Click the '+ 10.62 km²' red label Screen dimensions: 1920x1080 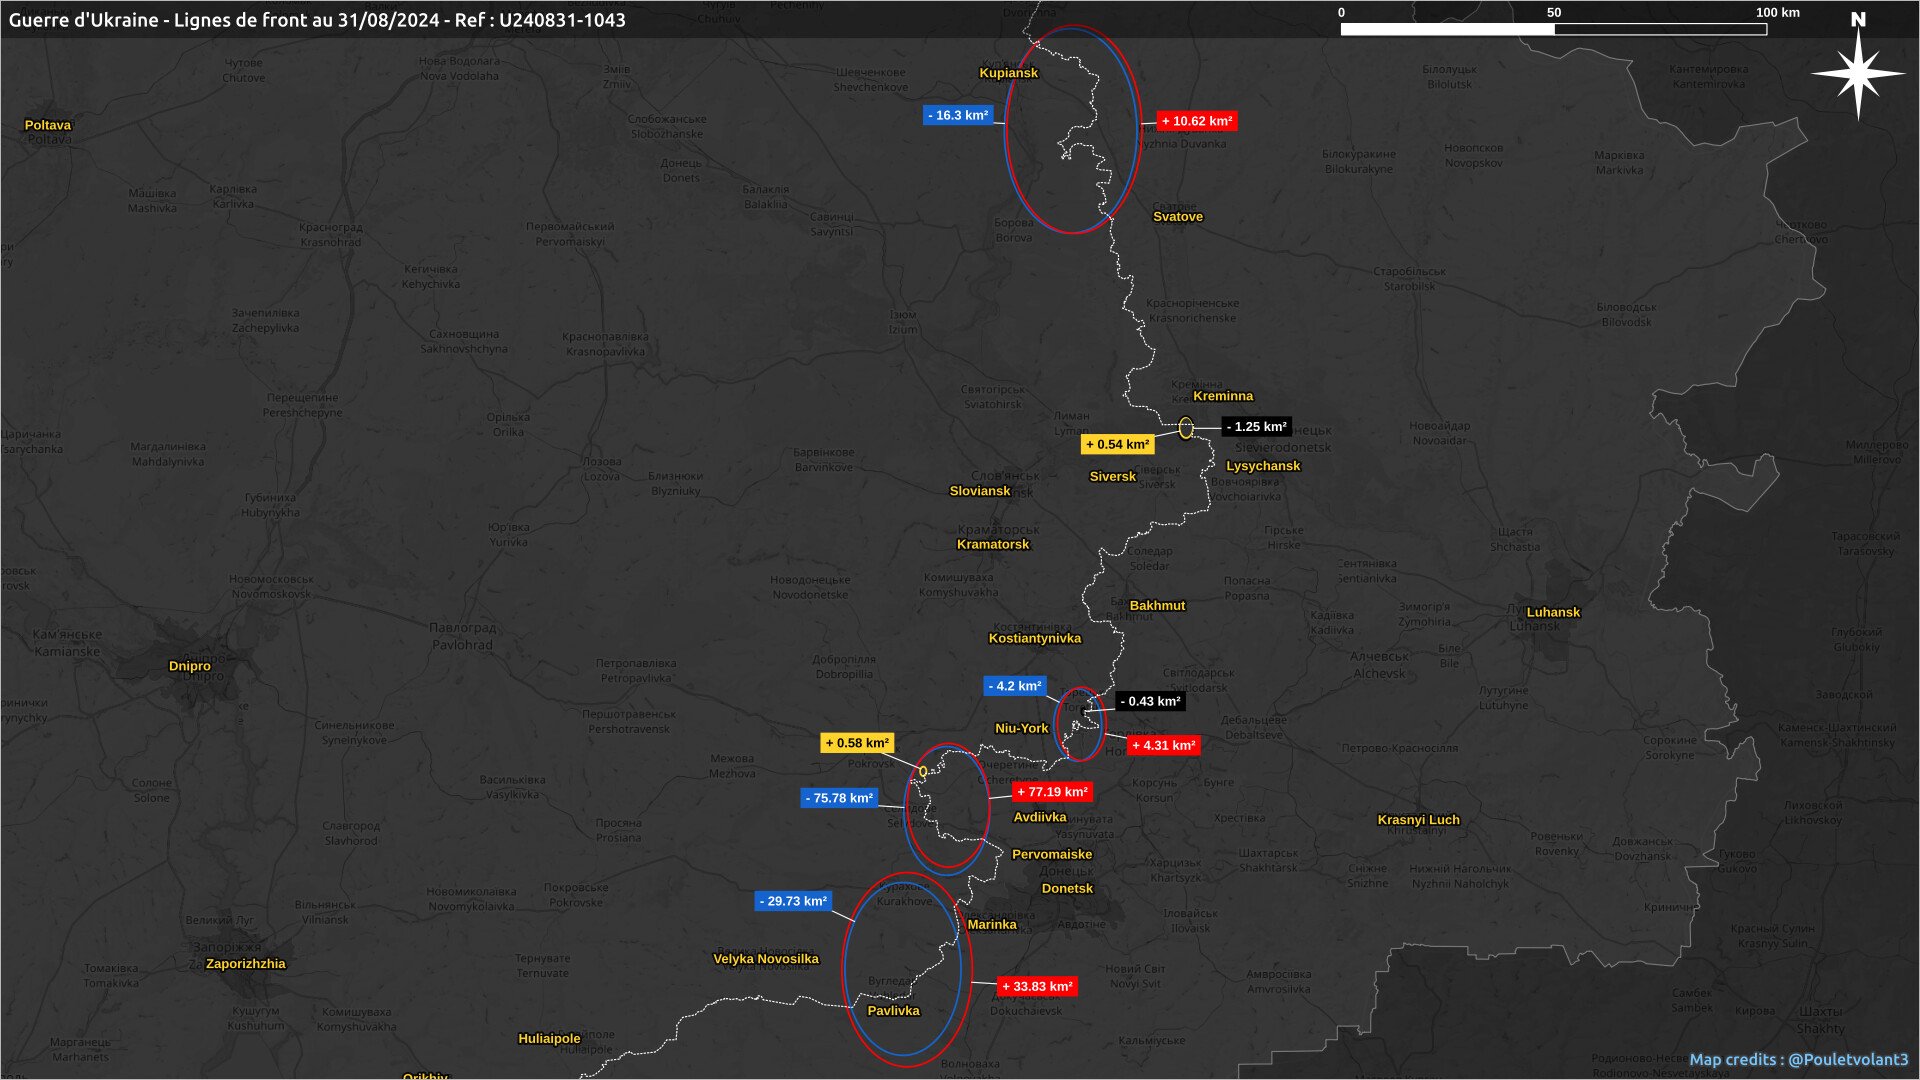pyautogui.click(x=1197, y=121)
